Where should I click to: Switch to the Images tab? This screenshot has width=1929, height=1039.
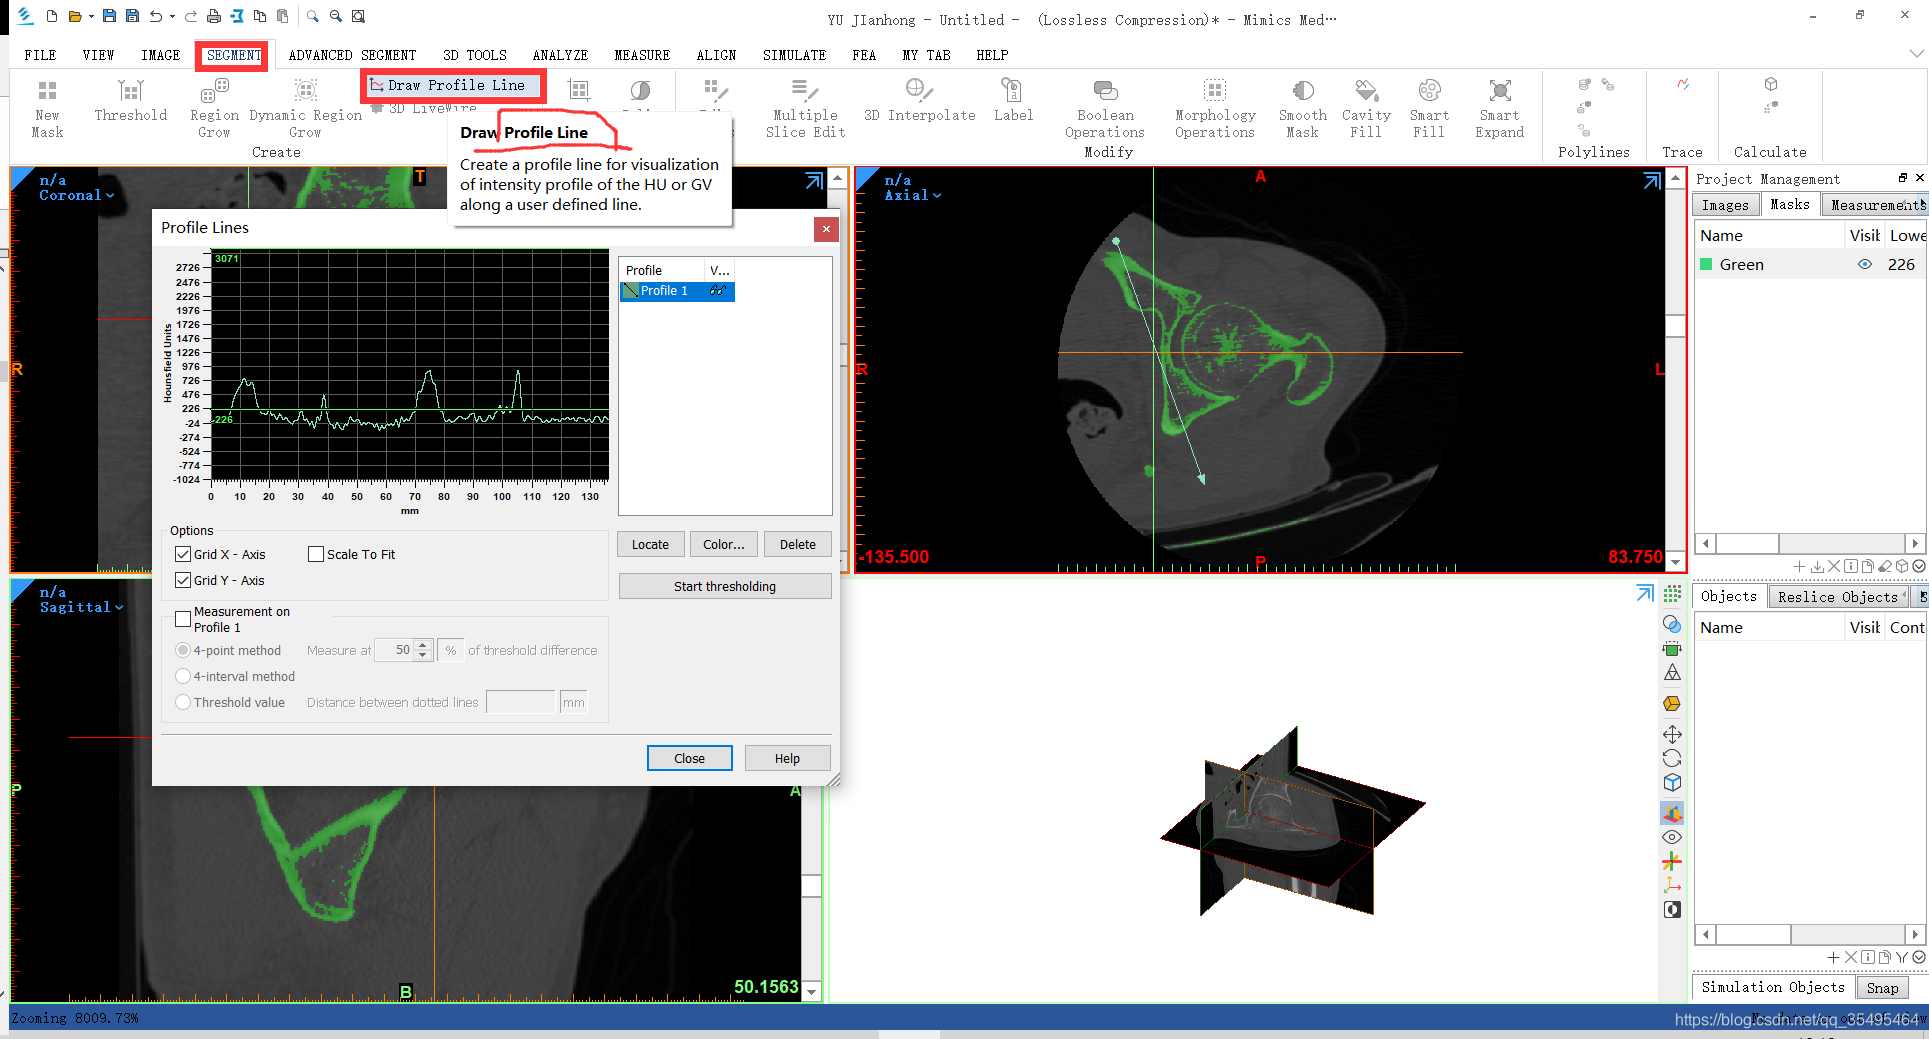click(1725, 205)
